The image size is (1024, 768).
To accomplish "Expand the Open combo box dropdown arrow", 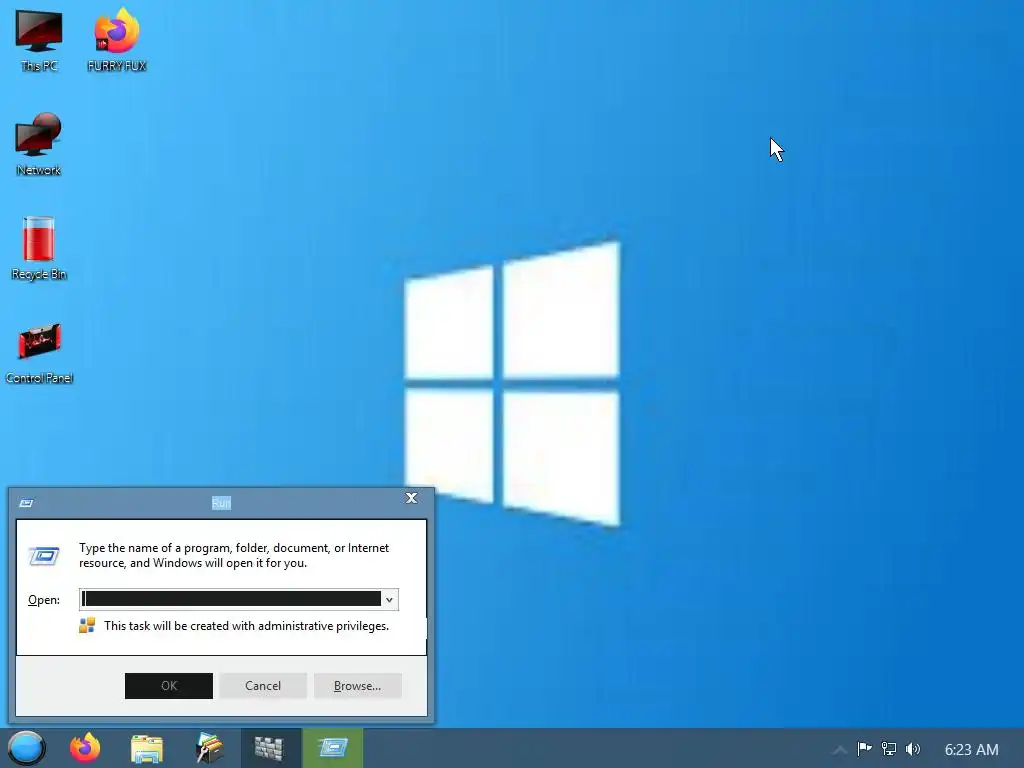I will [x=389, y=600].
